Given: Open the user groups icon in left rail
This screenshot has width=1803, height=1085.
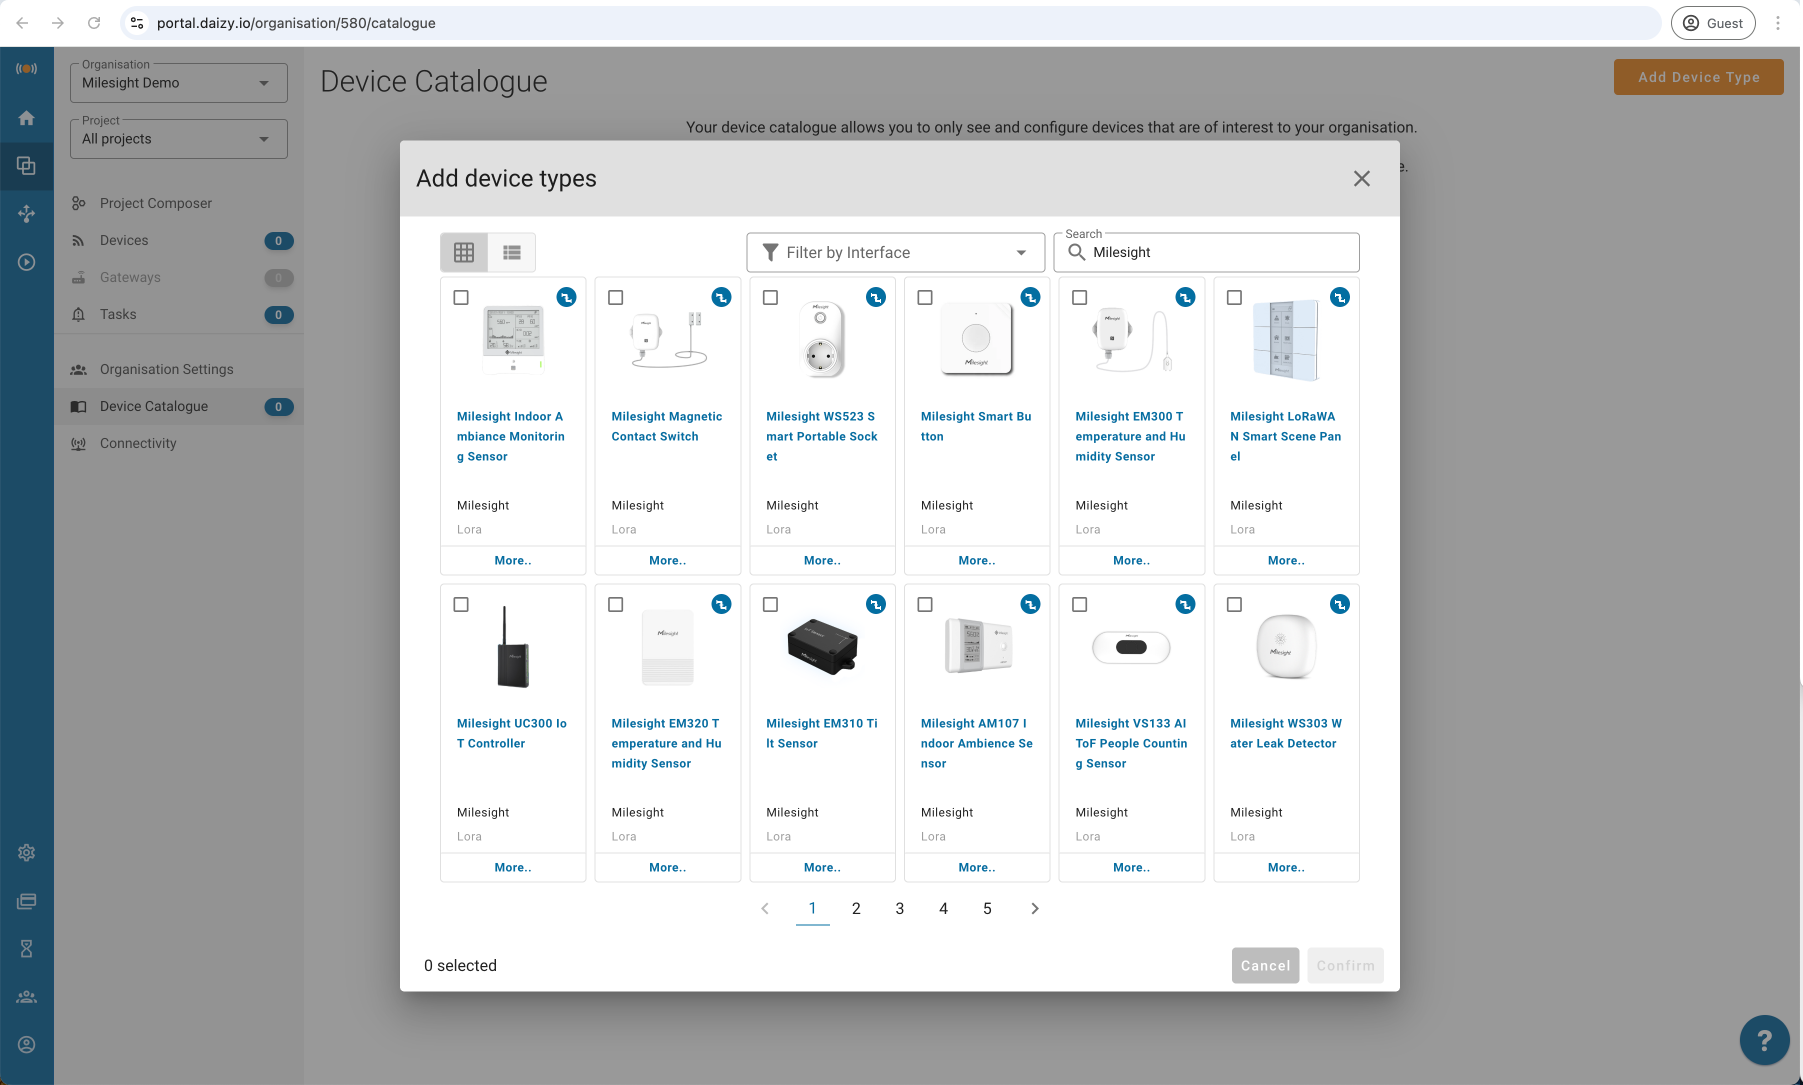Looking at the screenshot, I should pos(27,997).
